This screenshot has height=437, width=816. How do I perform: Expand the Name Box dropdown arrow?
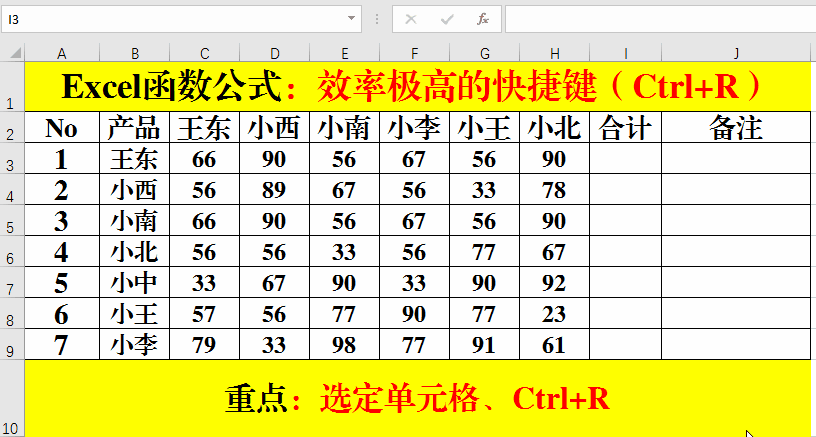(x=351, y=19)
